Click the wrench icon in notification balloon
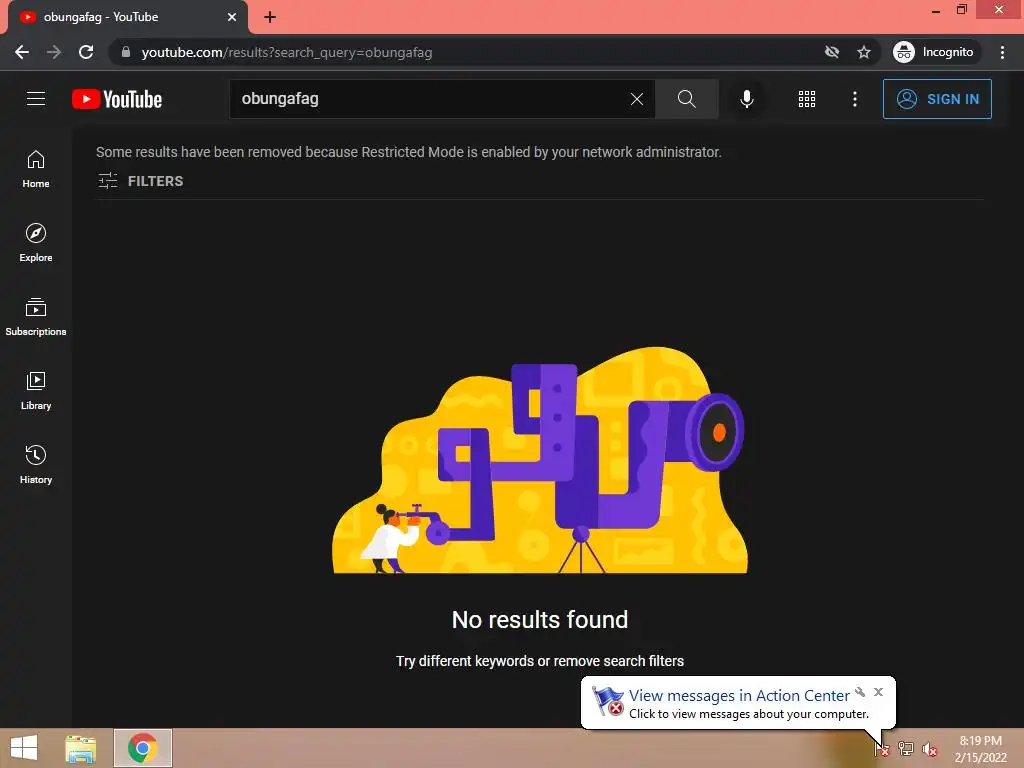The width and height of the screenshot is (1024, 768). [860, 692]
